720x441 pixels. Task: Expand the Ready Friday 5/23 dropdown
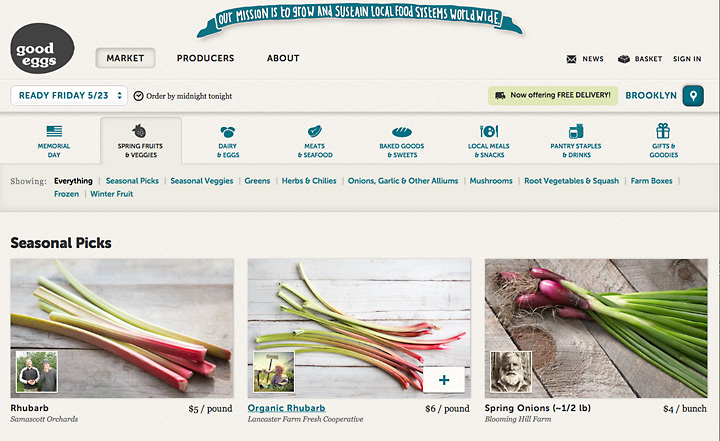coord(69,96)
